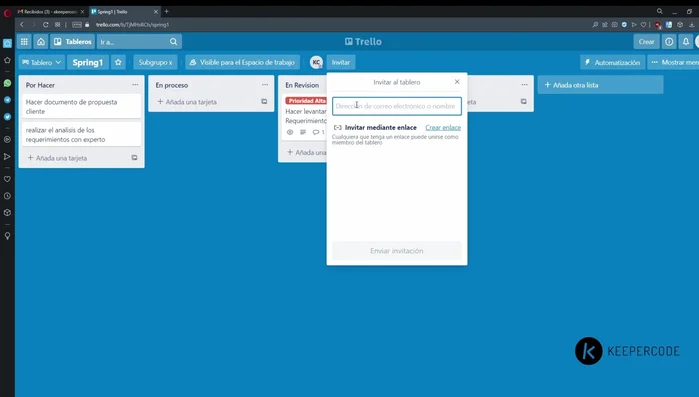Click the Invitar button
This screenshot has width=699, height=397.
(x=341, y=62)
